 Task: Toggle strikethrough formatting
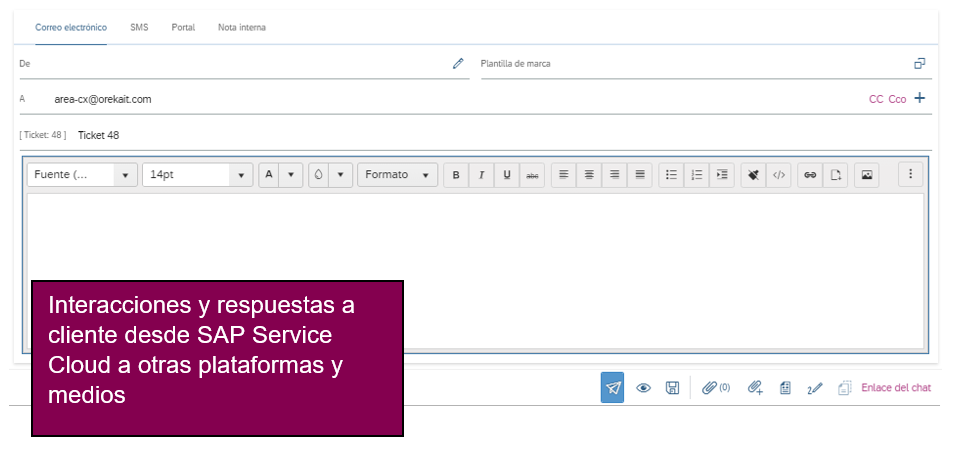(532, 175)
